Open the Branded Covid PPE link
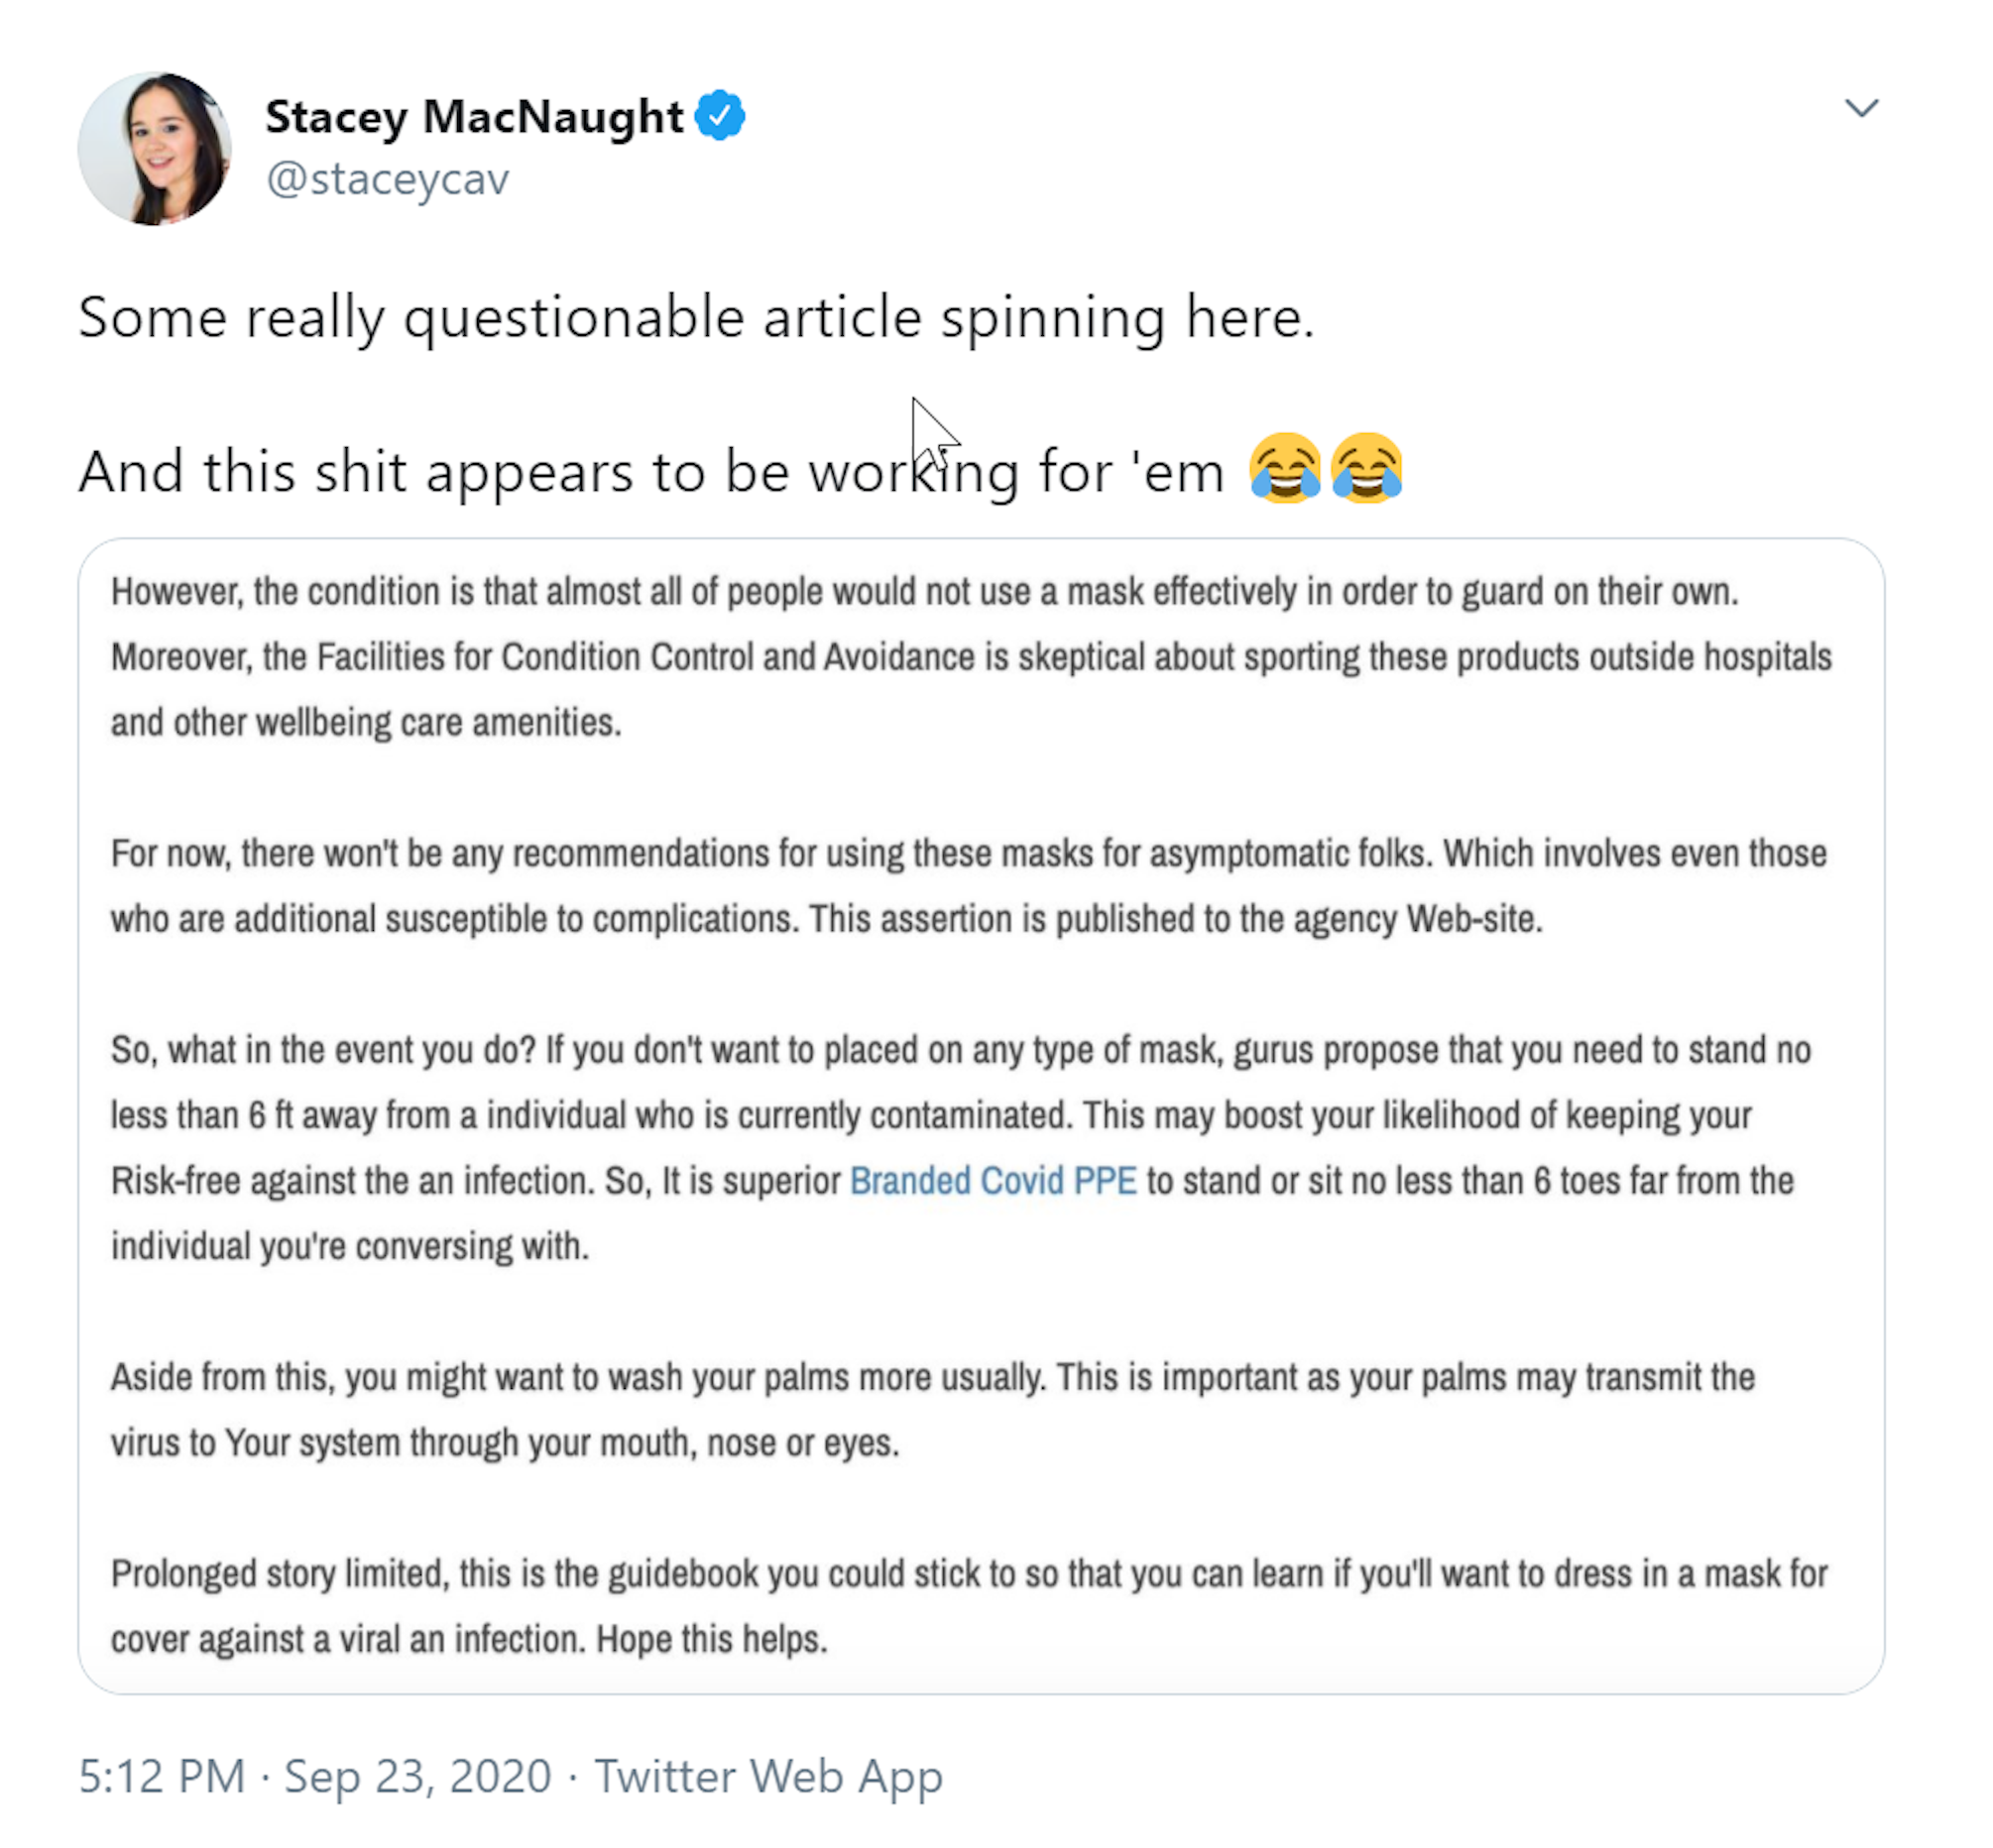This screenshot has height=1848, width=1993. click(x=992, y=1181)
